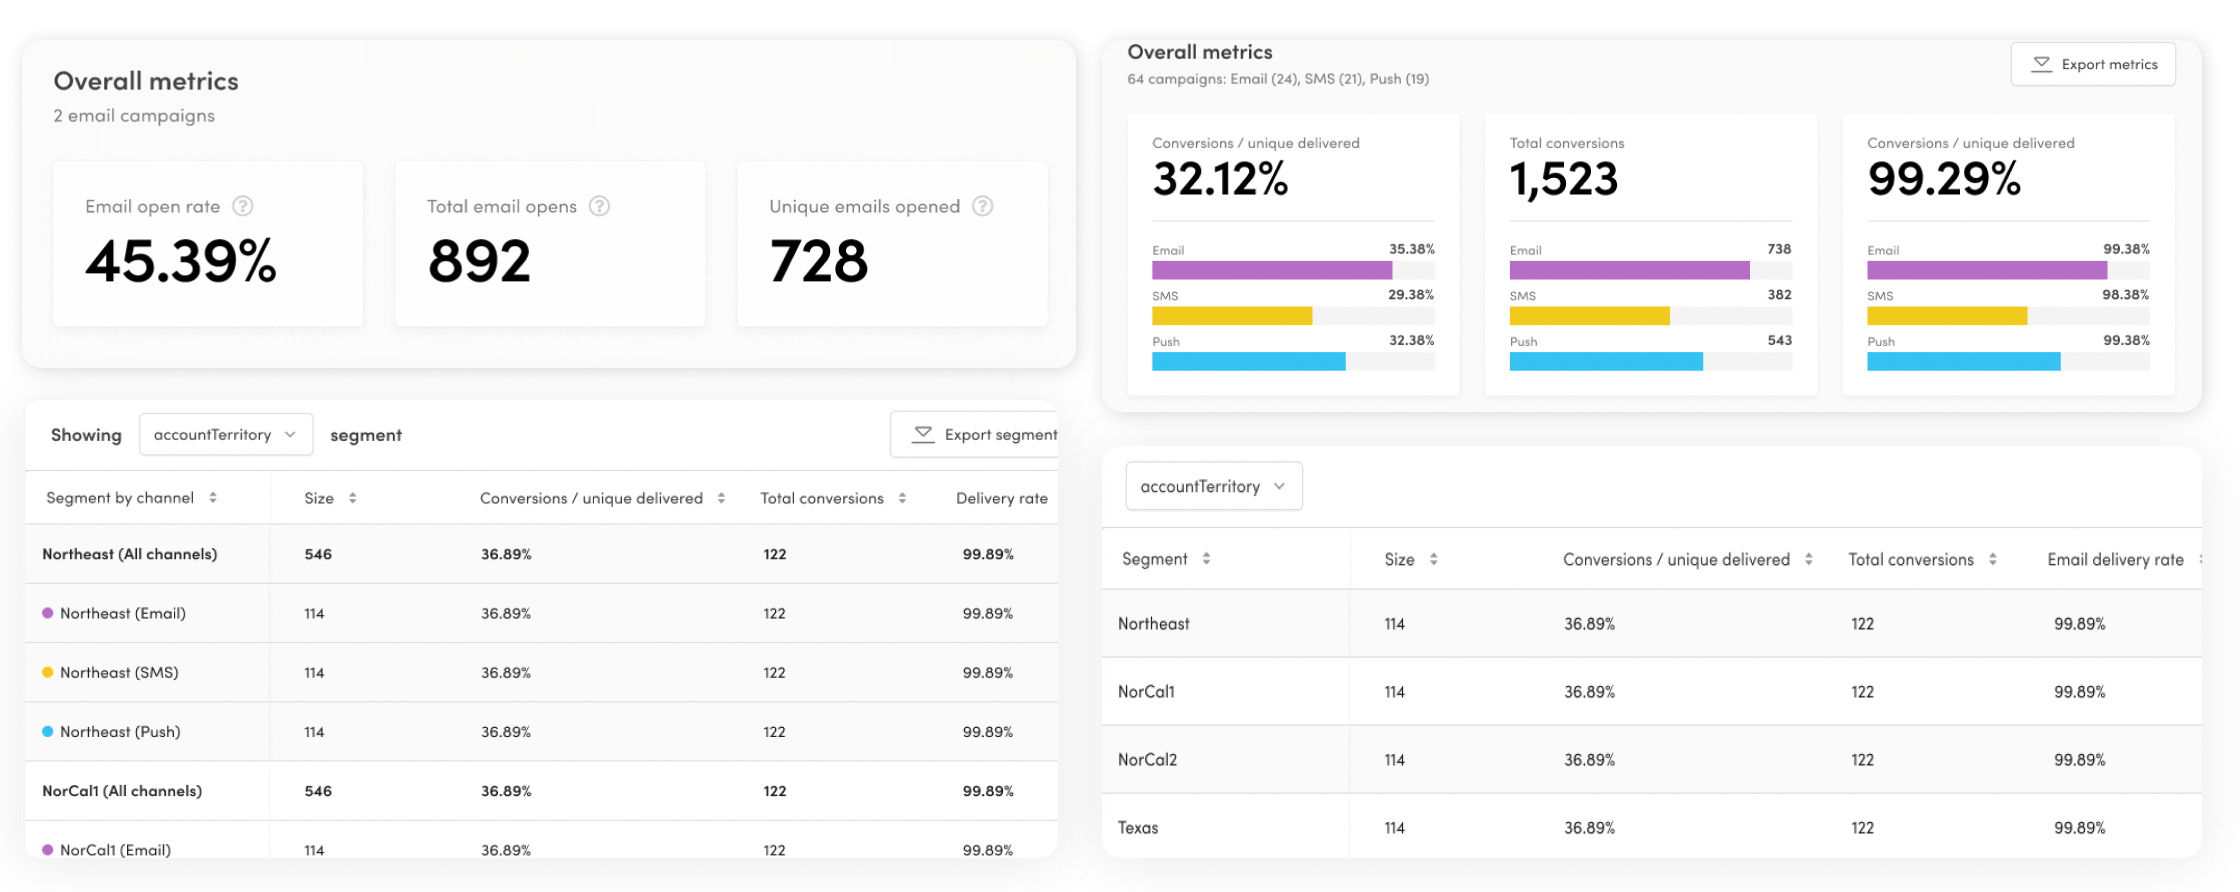
Task: Click purple dot beside Northeast (Email)
Action: tap(47, 613)
